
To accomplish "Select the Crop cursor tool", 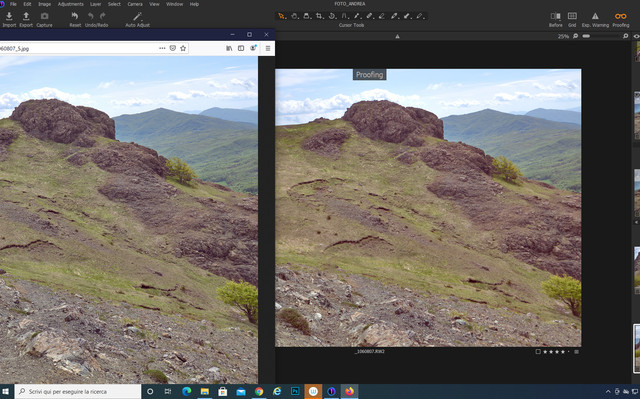I will pyautogui.click(x=320, y=16).
